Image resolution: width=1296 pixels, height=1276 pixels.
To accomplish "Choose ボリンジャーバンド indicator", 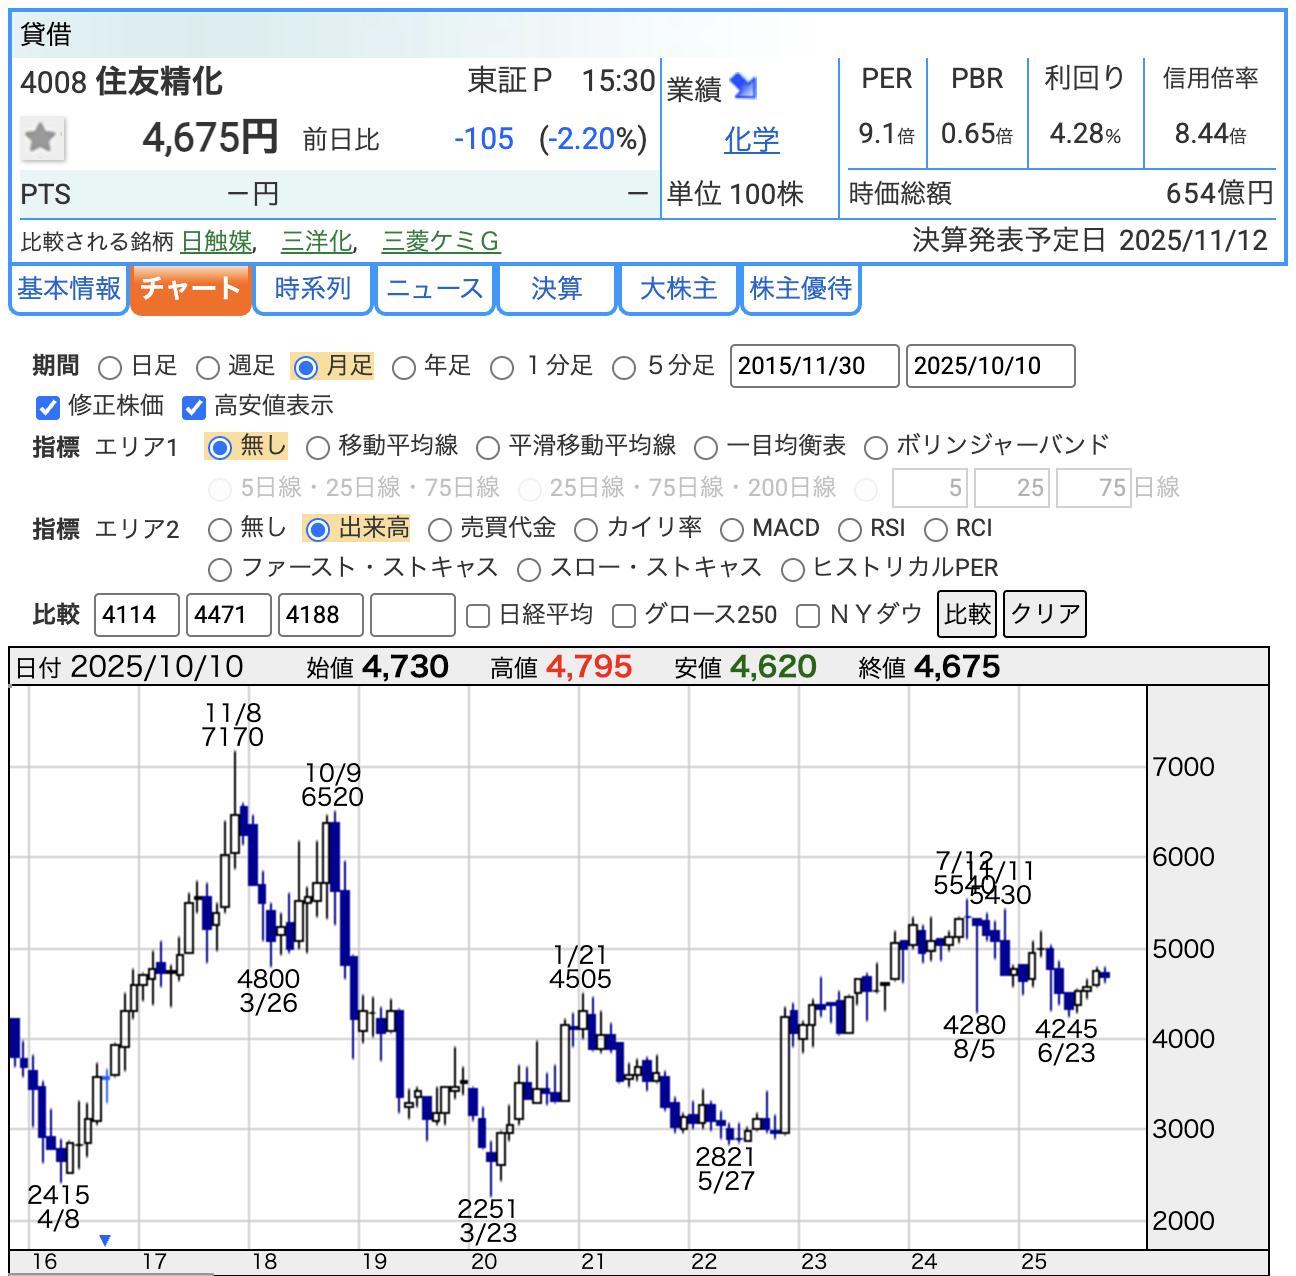I will [x=876, y=447].
